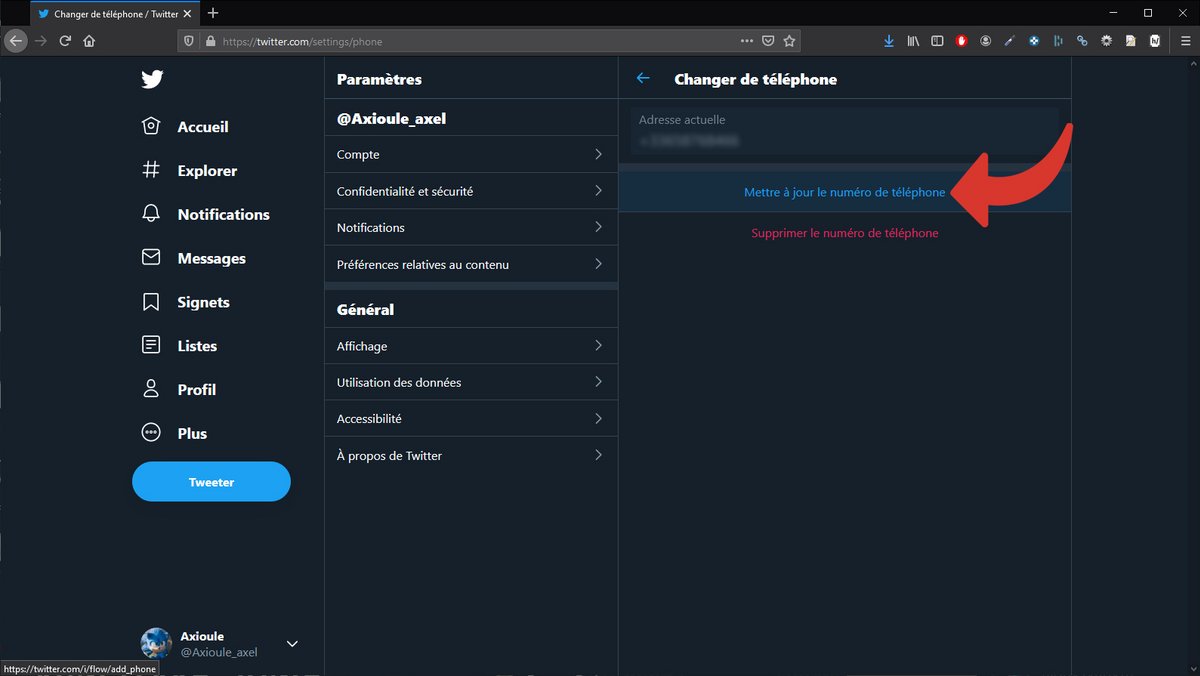1200x676 pixels.
Task: Click the Axioule profile avatar thumbnail
Action: click(156, 643)
